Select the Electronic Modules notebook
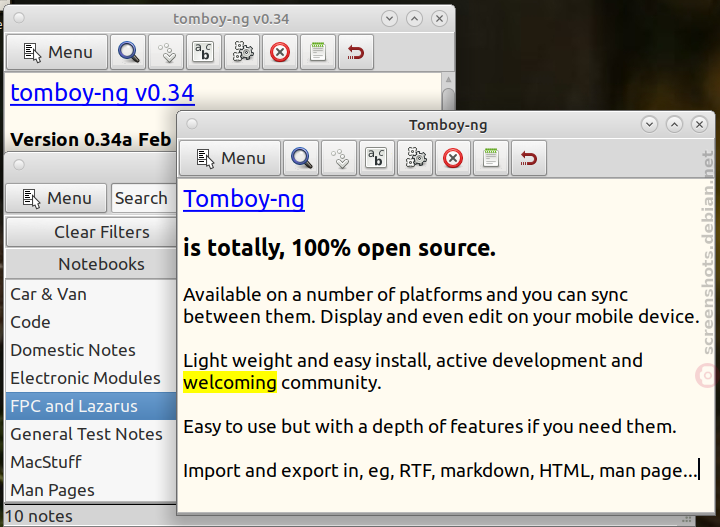720x527 pixels. 91,378
